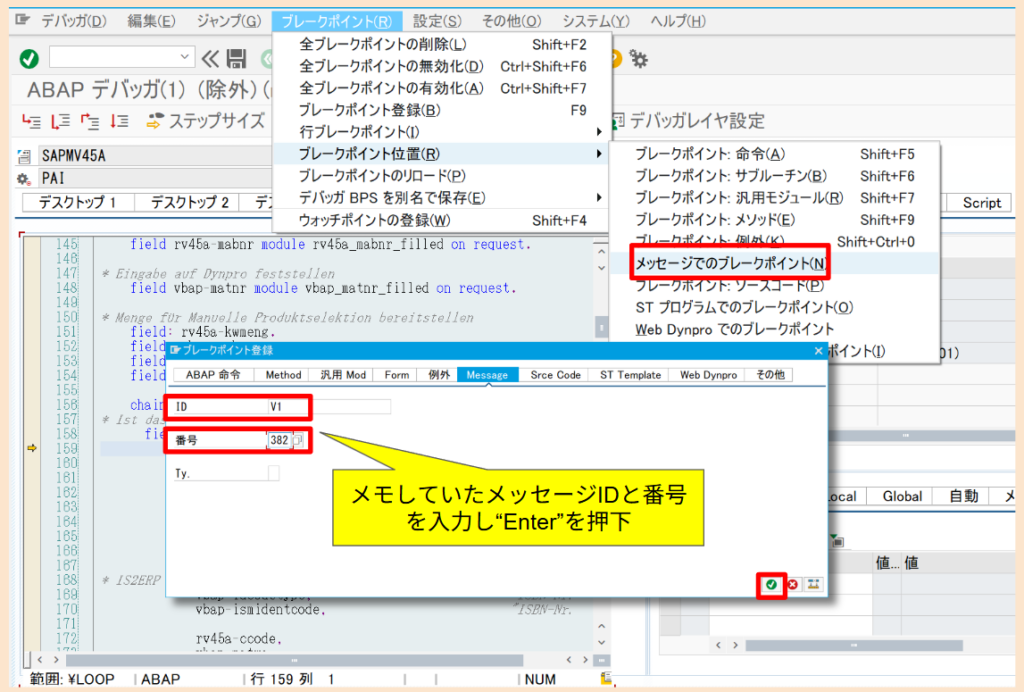Select the Srce Code dialog tab
The image size is (1024, 692).
[x=555, y=375]
